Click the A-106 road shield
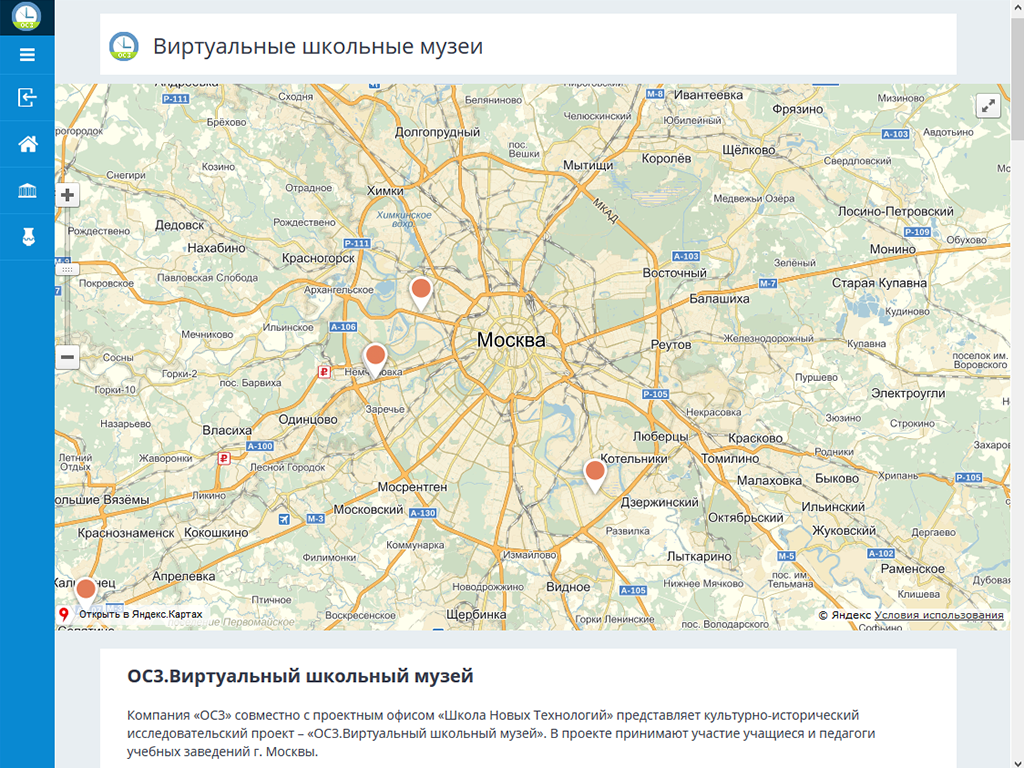Screen dimensions: 1024x768 [344, 327]
